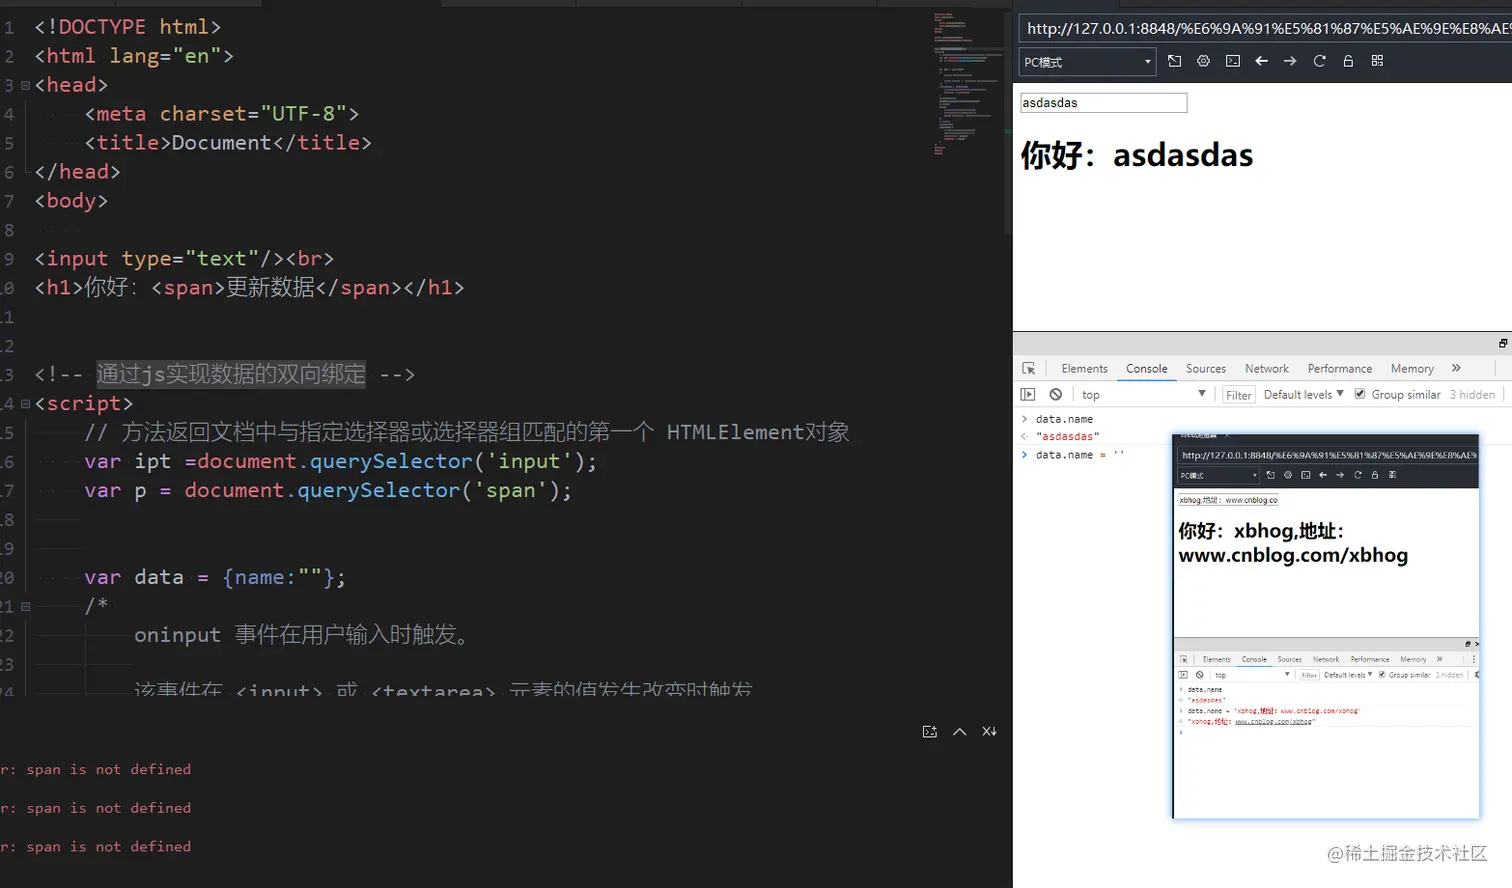Close the editor output panel with the X icon
1512x888 pixels.
(x=989, y=732)
